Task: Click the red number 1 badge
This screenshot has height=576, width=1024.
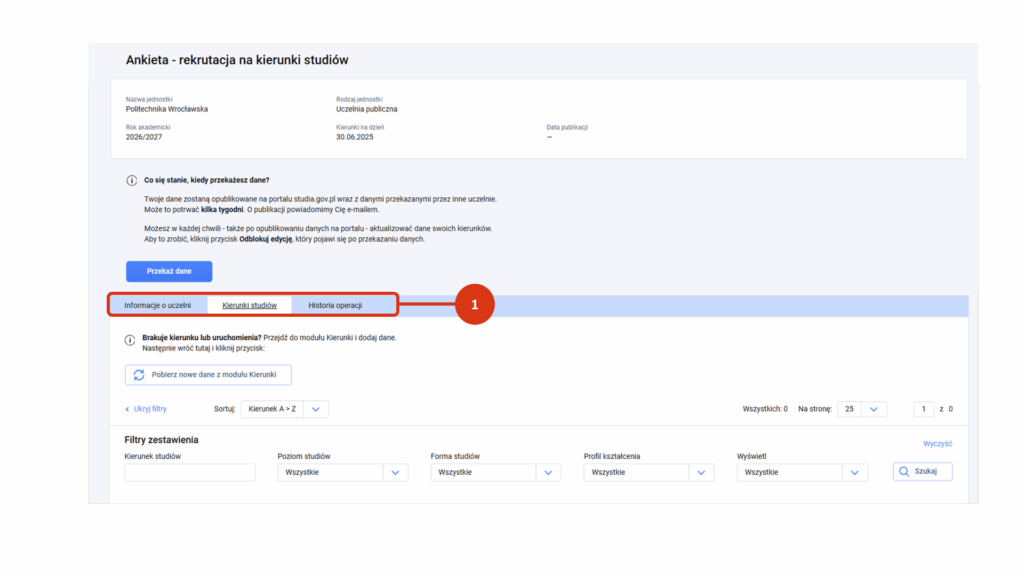Action: click(475, 305)
